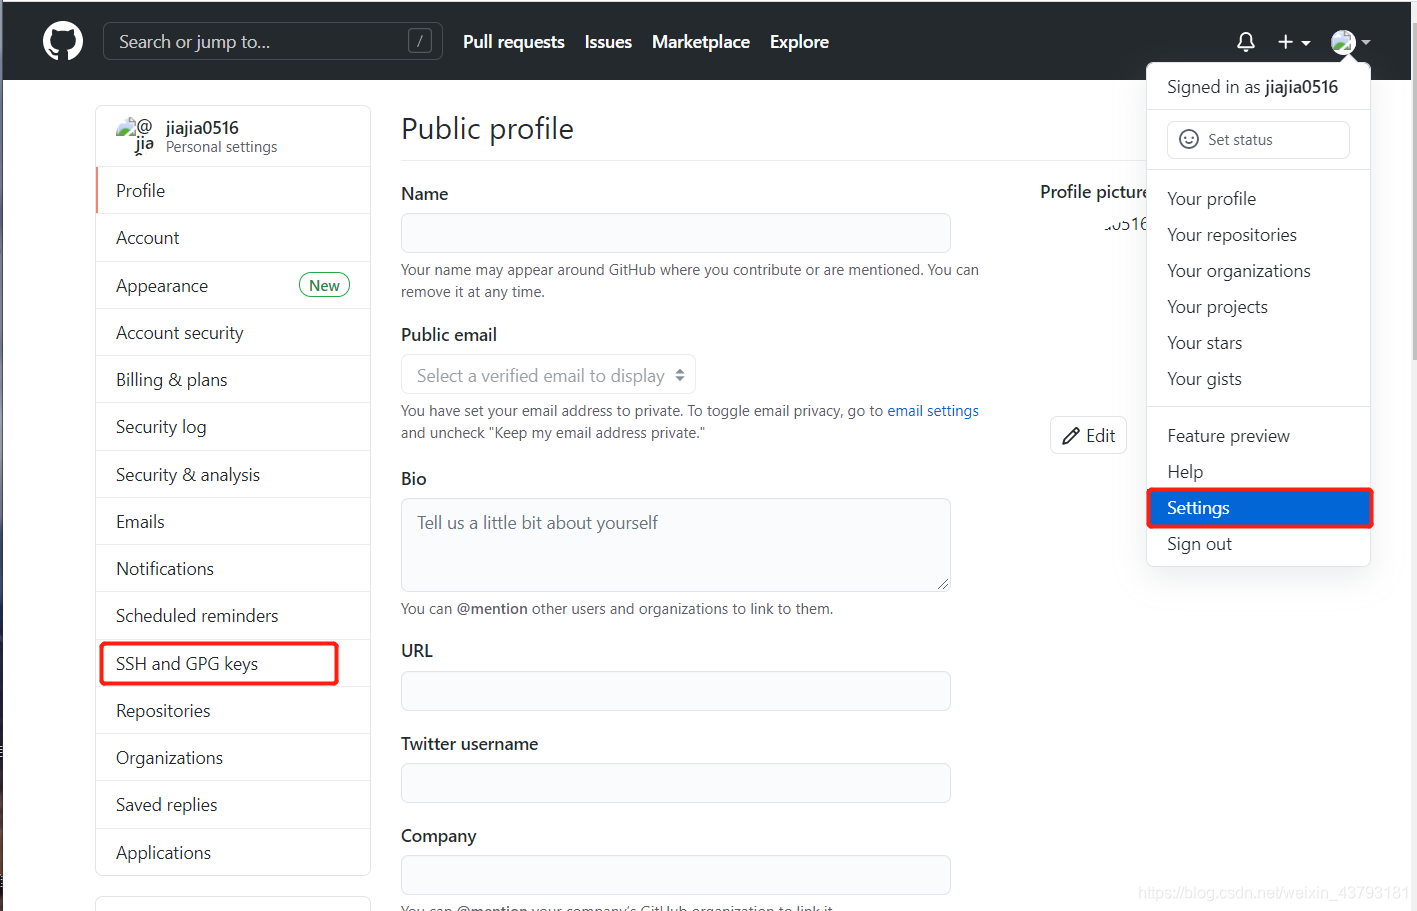The image size is (1417, 911).
Task: Click the GitHub Octocat logo
Action: click(63, 41)
